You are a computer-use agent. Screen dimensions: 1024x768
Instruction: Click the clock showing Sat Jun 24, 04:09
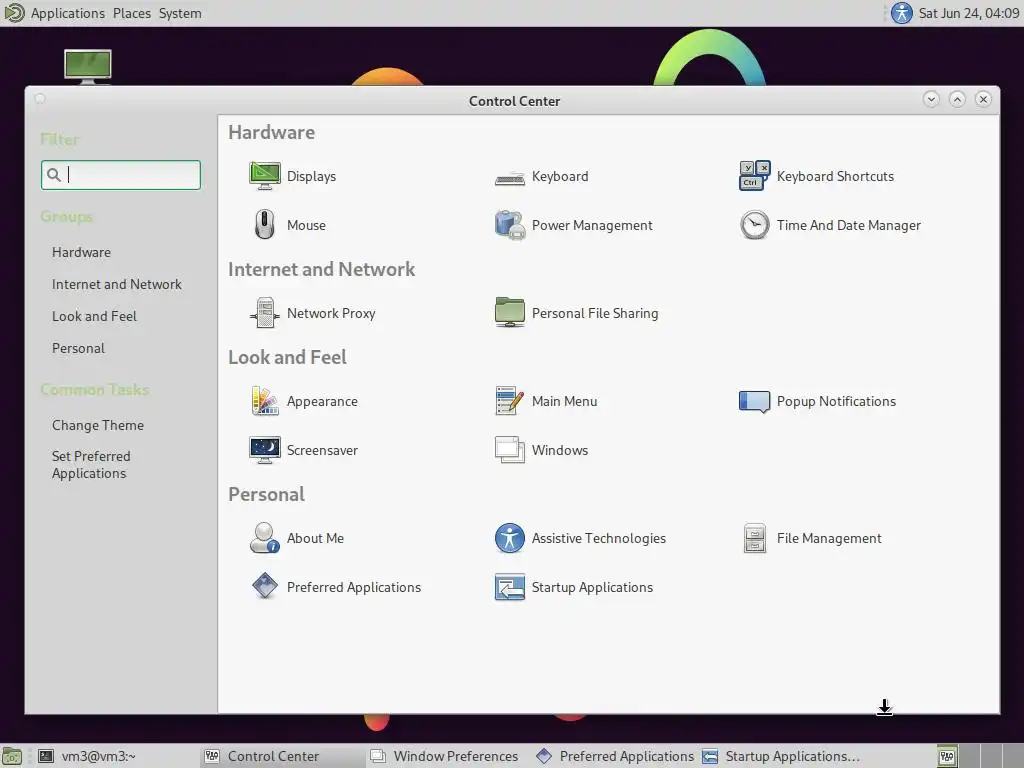968,13
